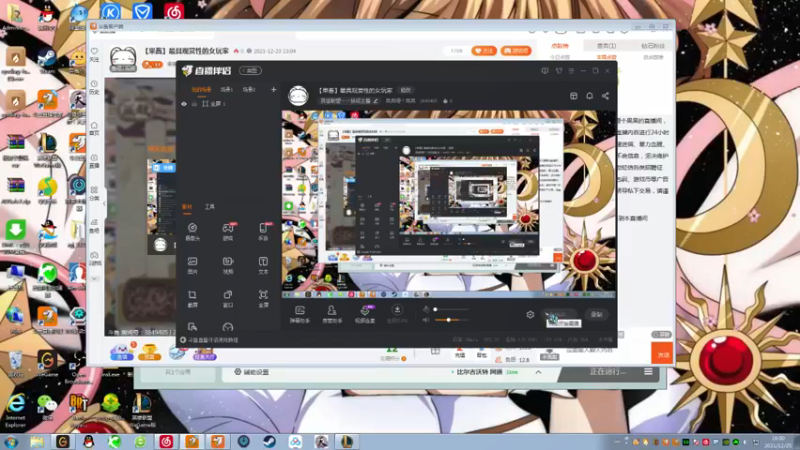This screenshot has width=800, height=450.
Task: Open the category icon in the Douyu sidebar
Action: tap(94, 193)
